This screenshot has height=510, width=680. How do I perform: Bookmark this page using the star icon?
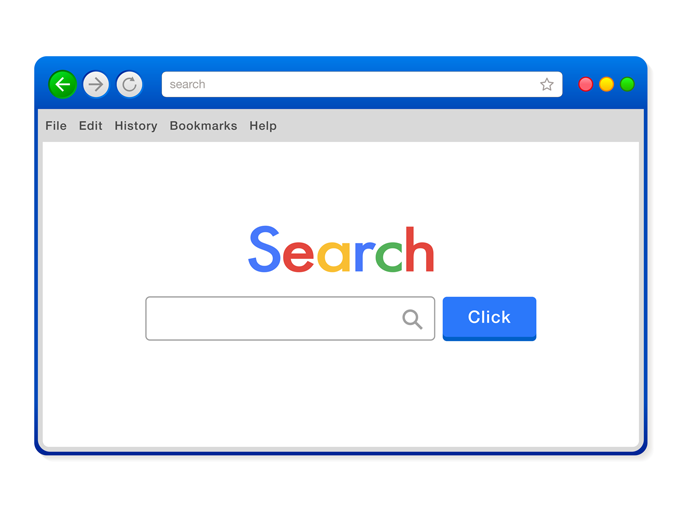pos(546,84)
